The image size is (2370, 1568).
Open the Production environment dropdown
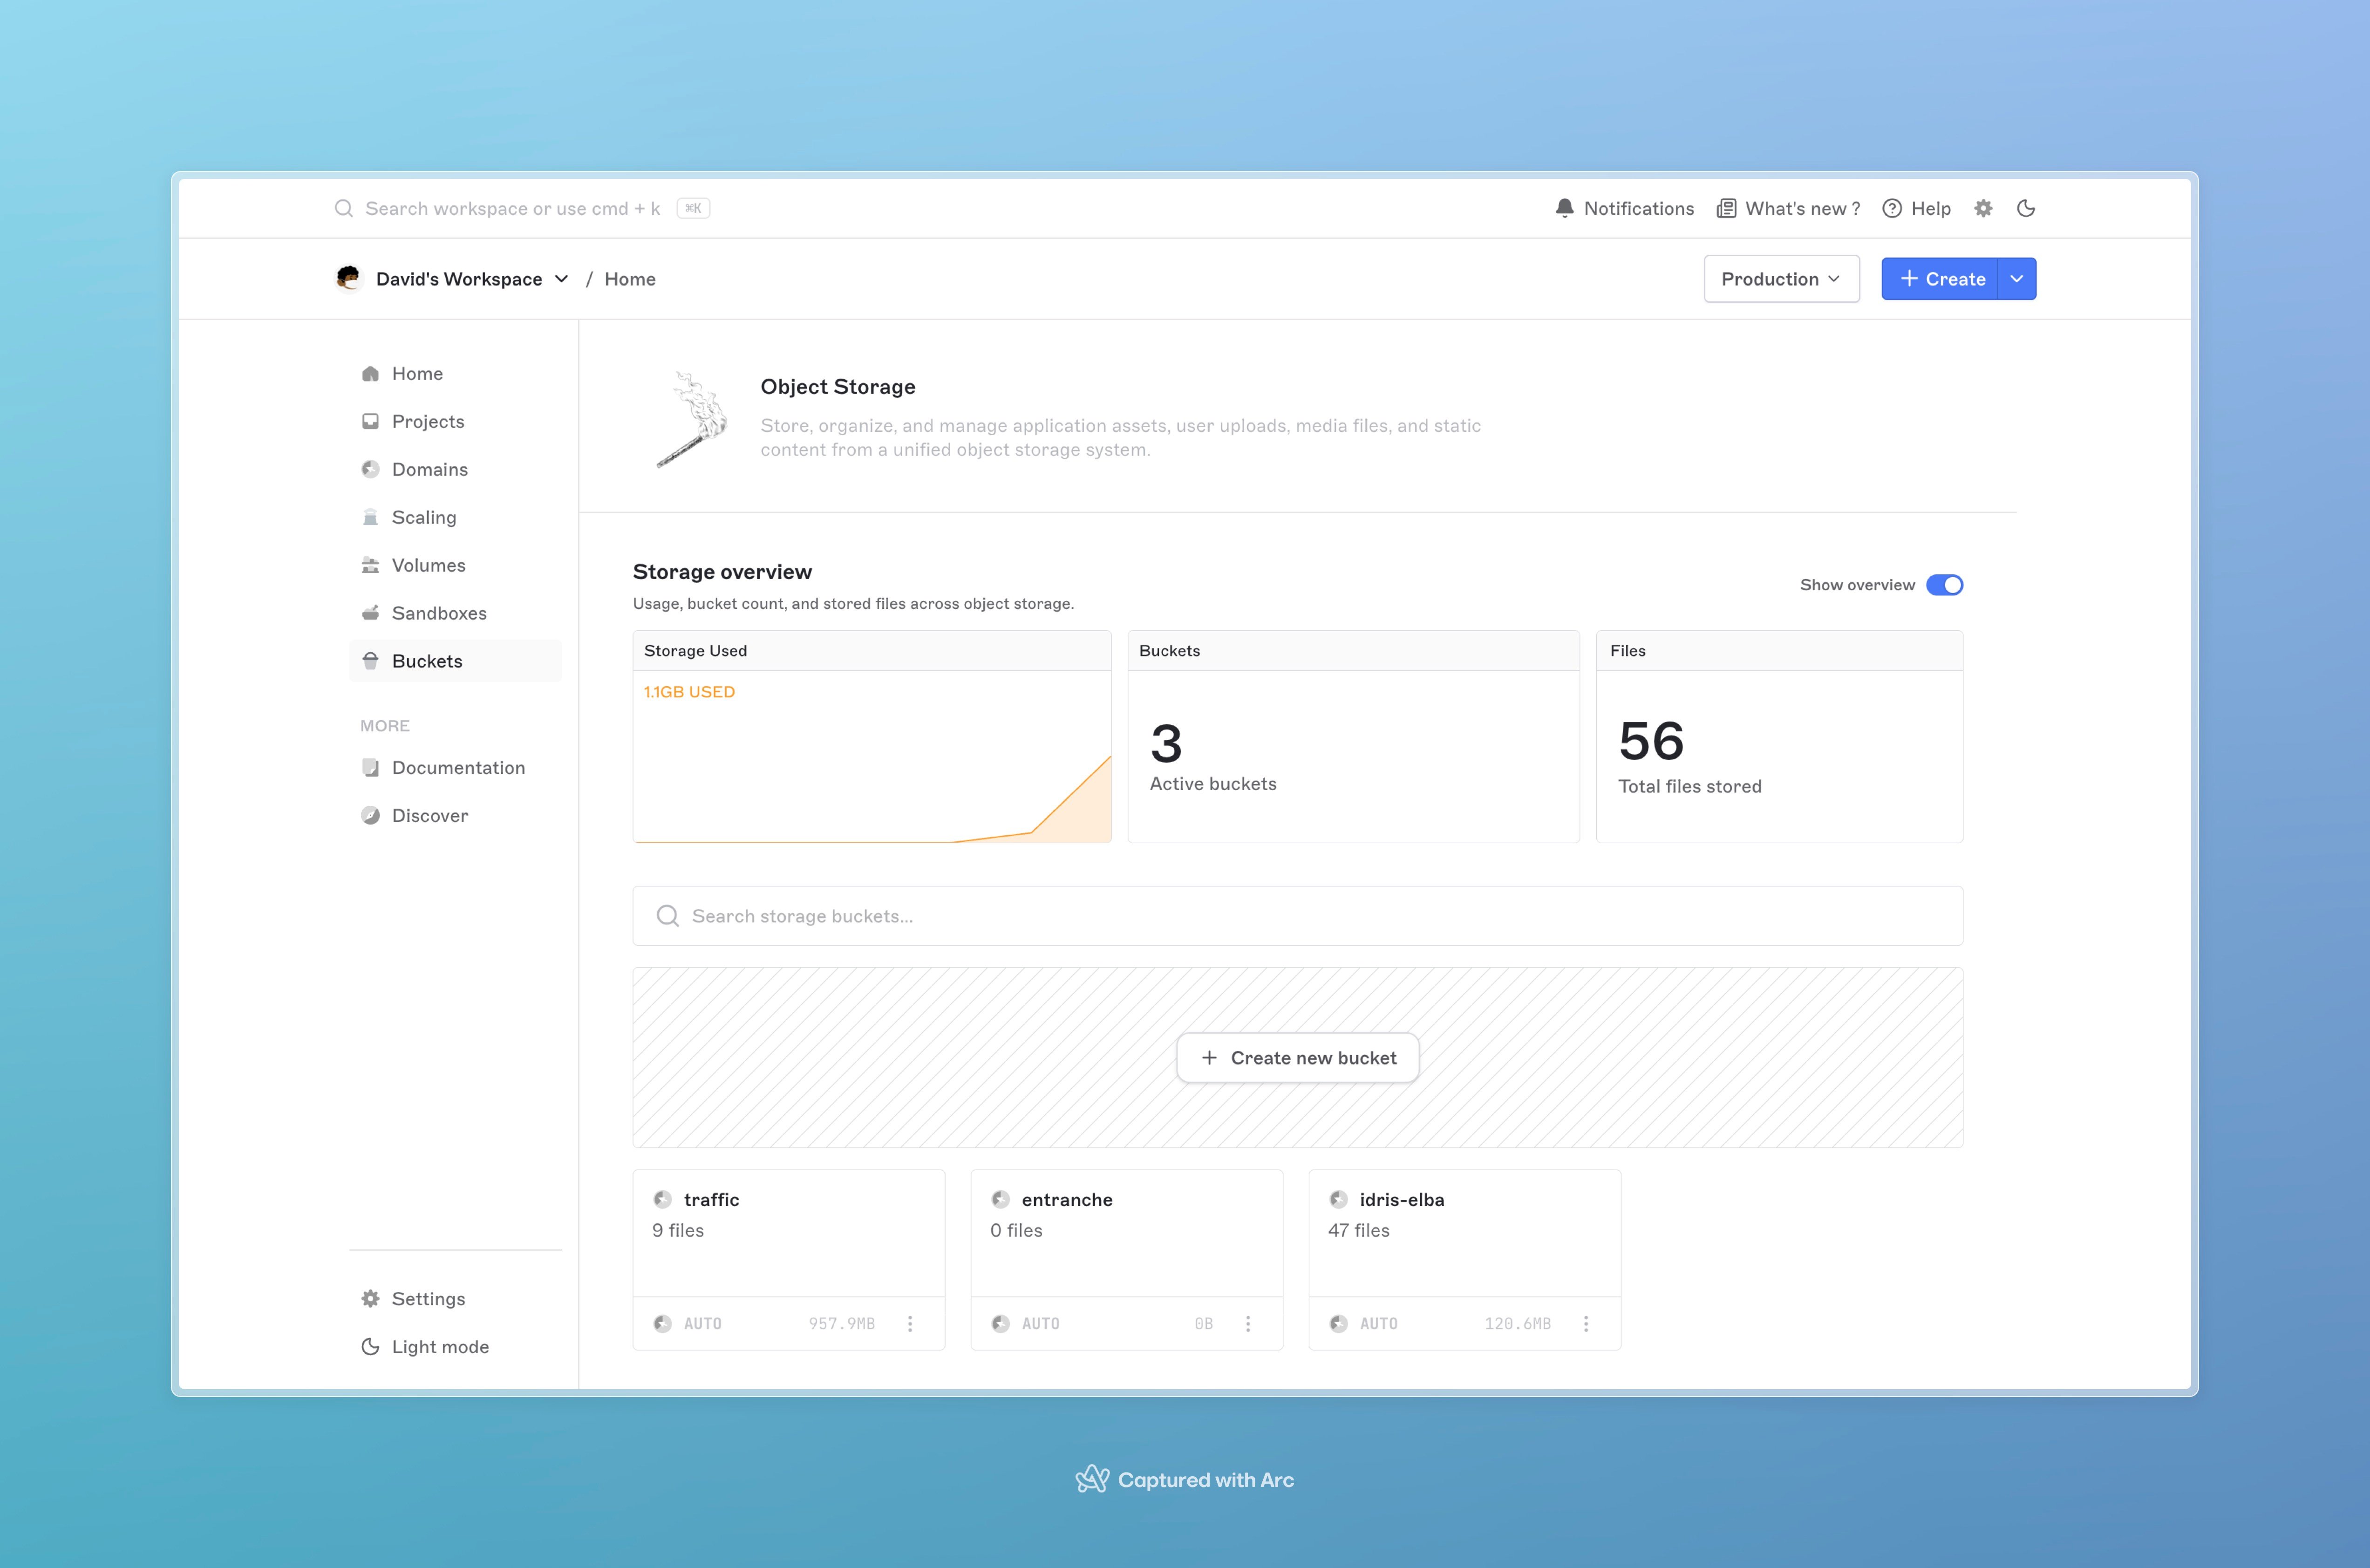[1781, 279]
